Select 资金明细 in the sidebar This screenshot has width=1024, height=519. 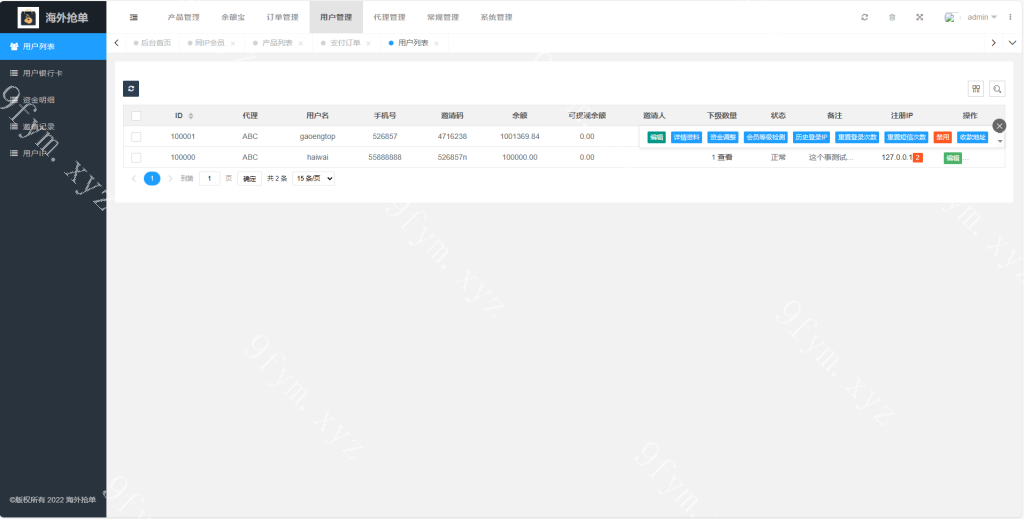pos(53,100)
